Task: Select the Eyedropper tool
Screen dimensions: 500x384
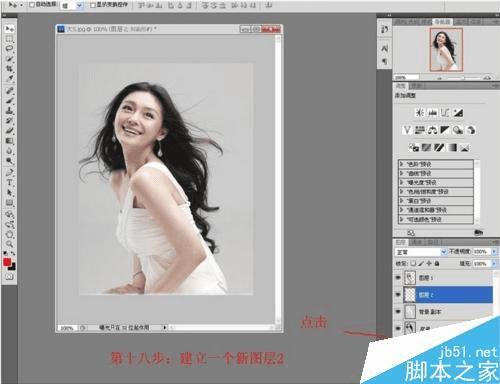Action: [x=9, y=79]
